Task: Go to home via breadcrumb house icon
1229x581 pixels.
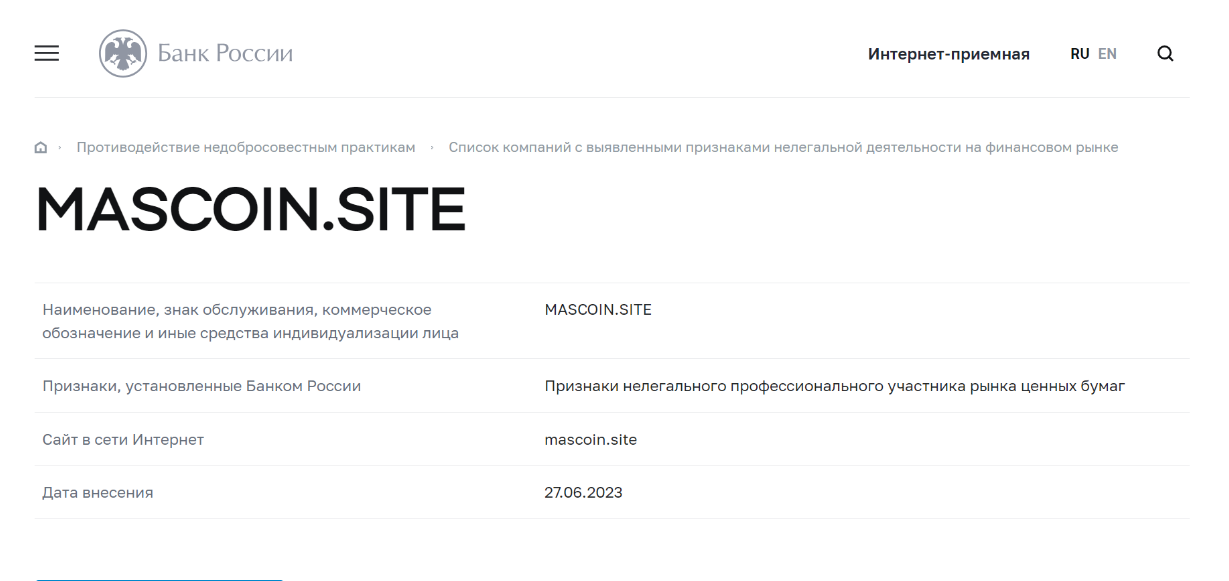Action: 41,148
